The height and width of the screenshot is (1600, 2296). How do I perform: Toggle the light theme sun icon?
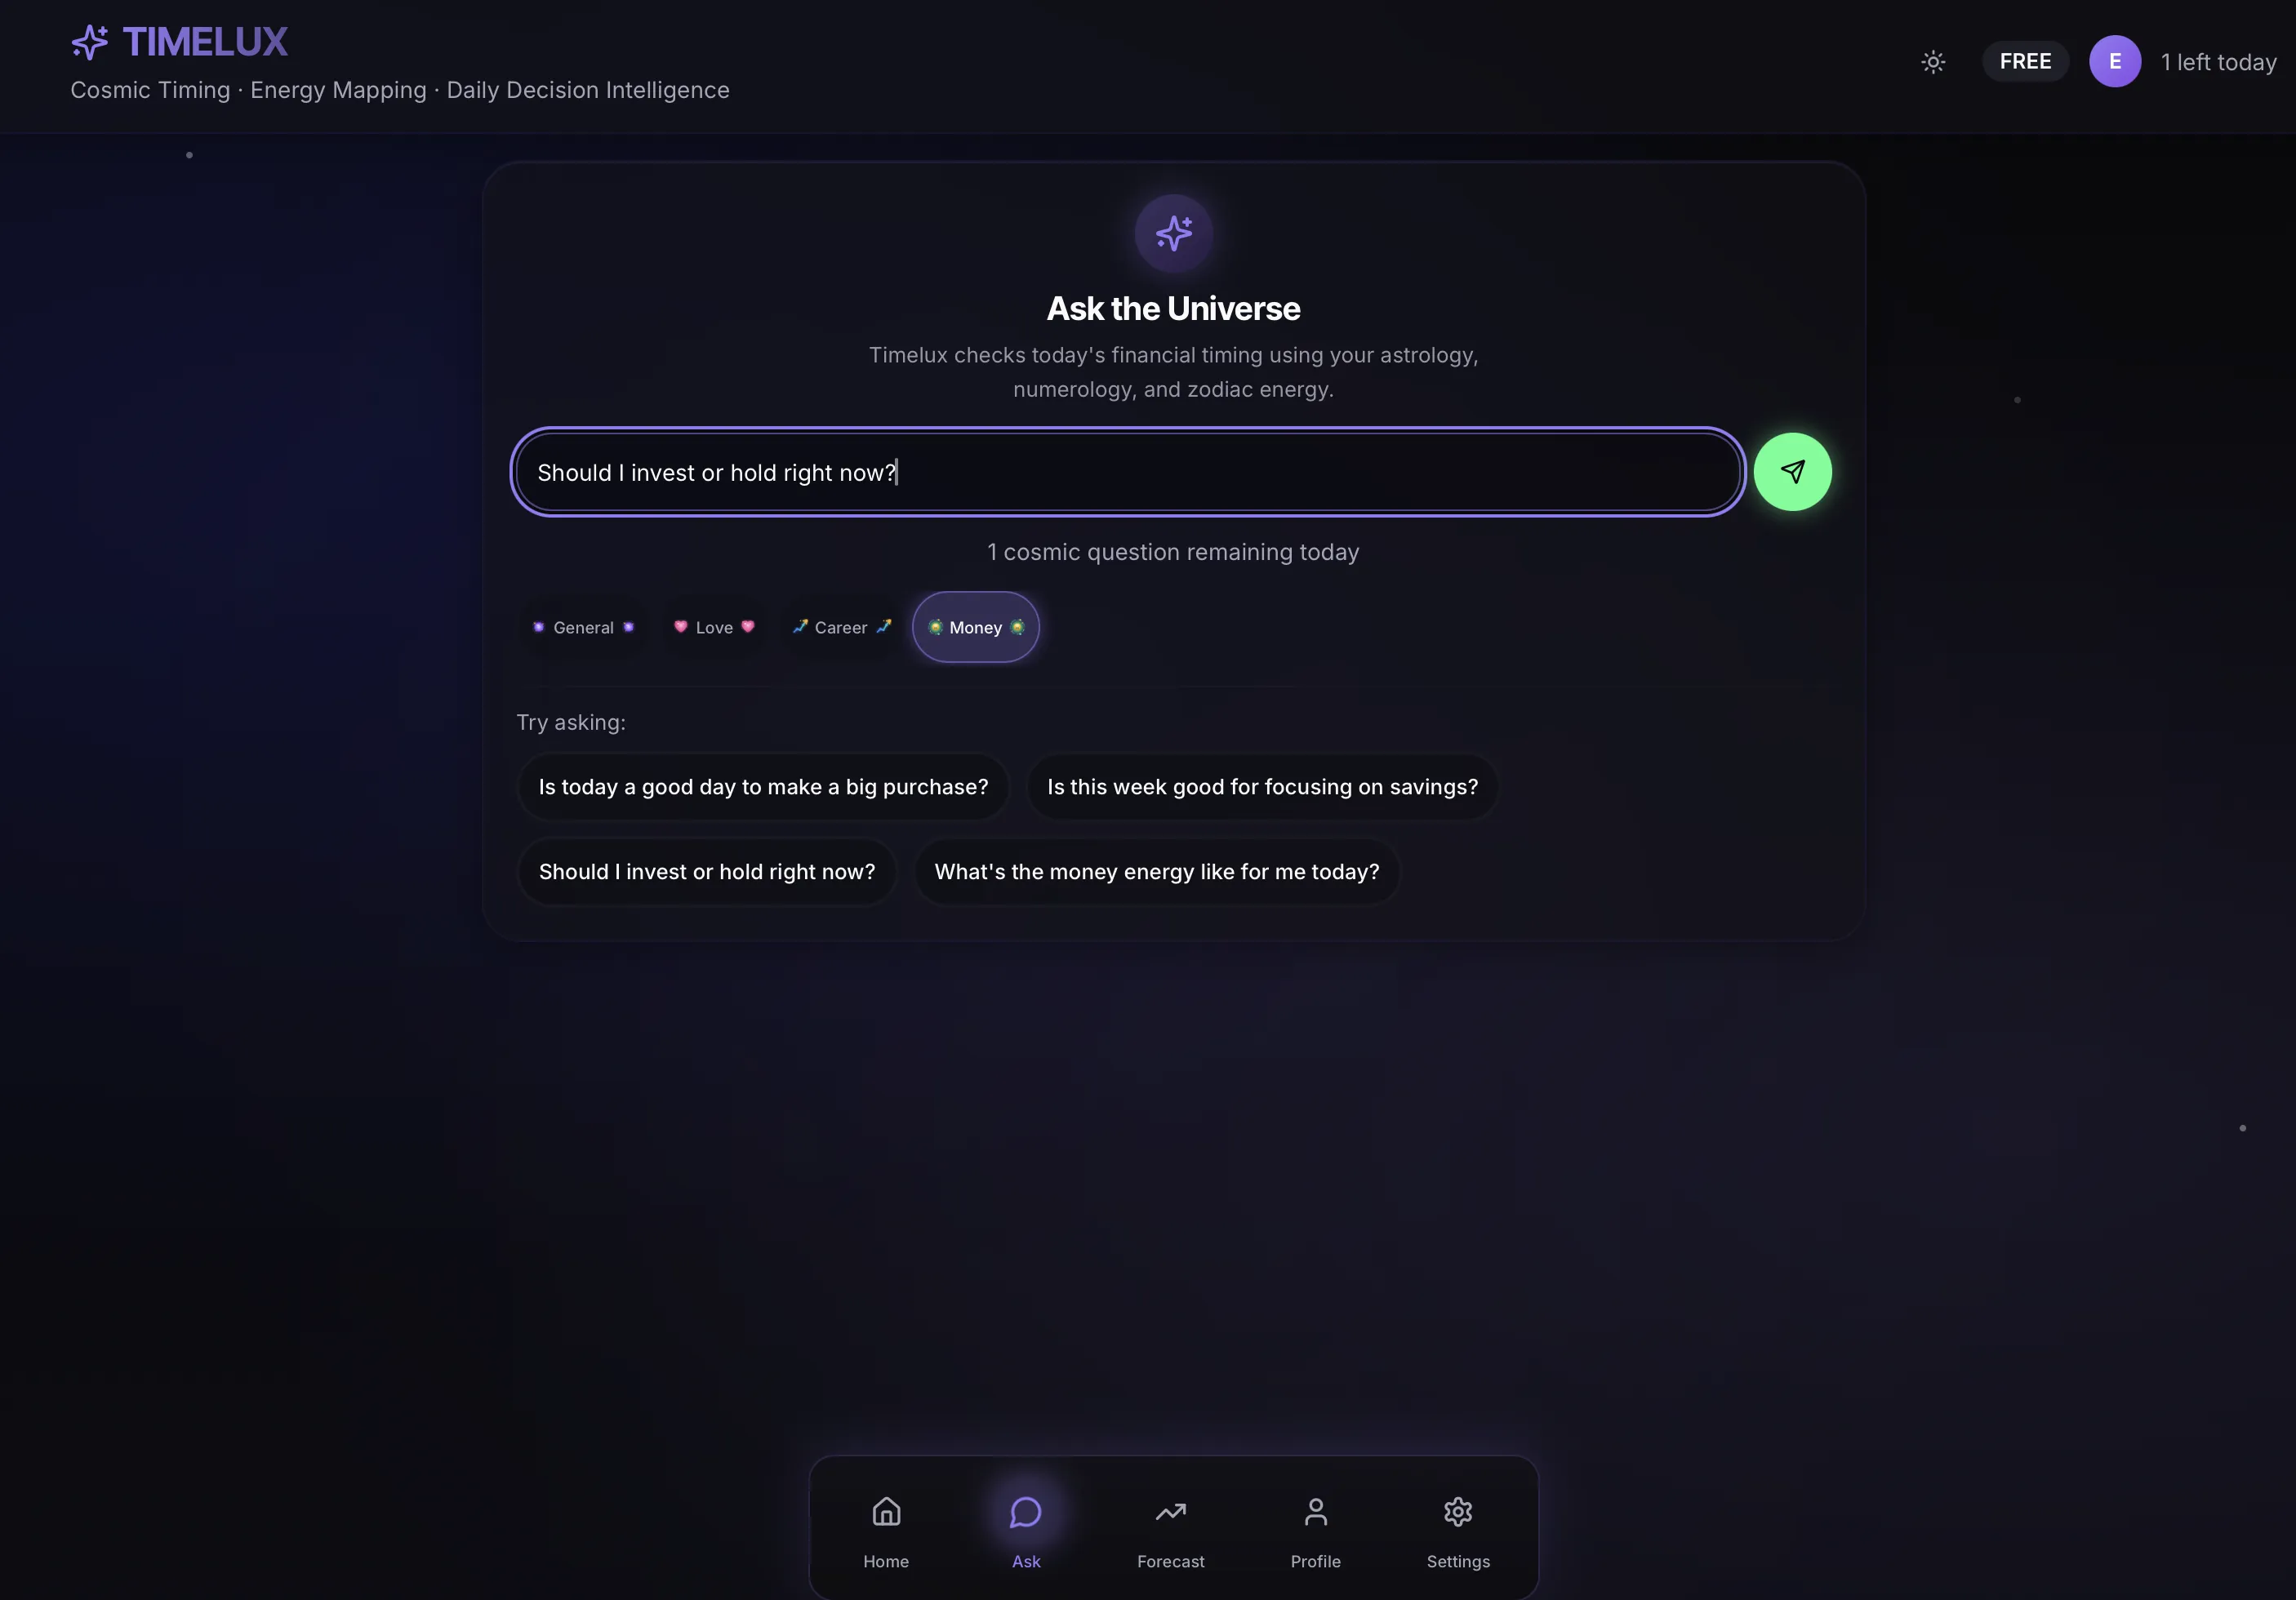[1933, 62]
